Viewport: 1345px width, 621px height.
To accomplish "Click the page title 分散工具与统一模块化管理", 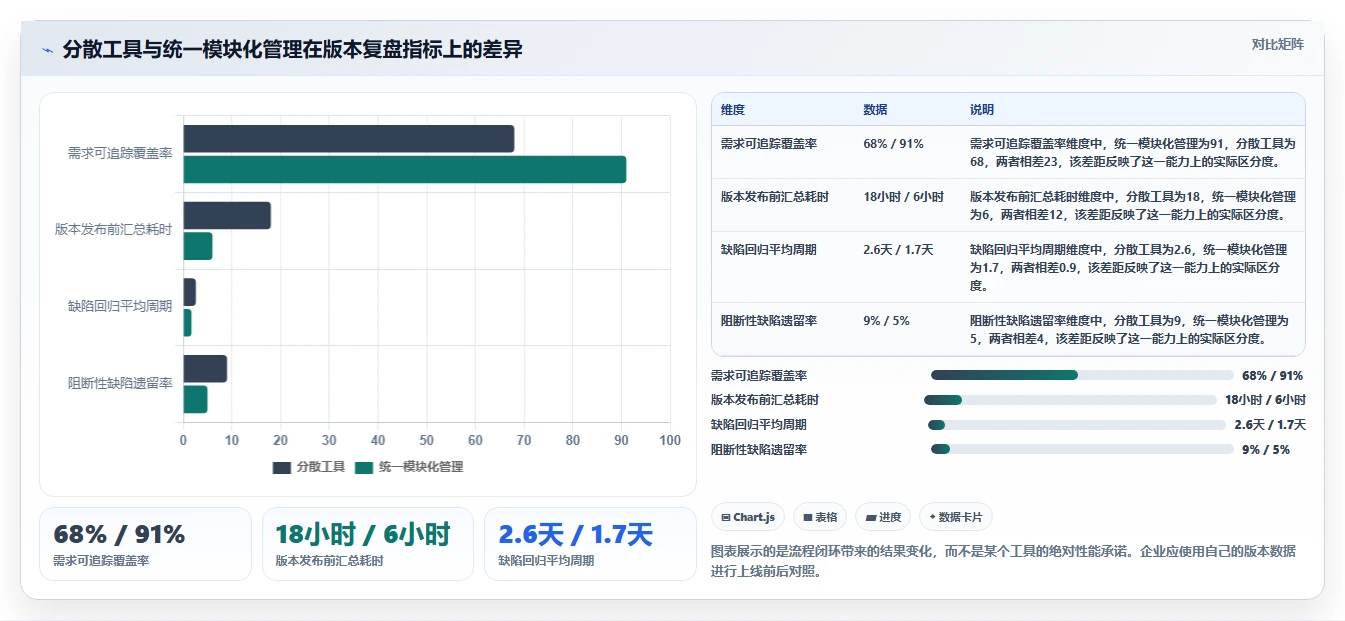I will click(x=292, y=50).
